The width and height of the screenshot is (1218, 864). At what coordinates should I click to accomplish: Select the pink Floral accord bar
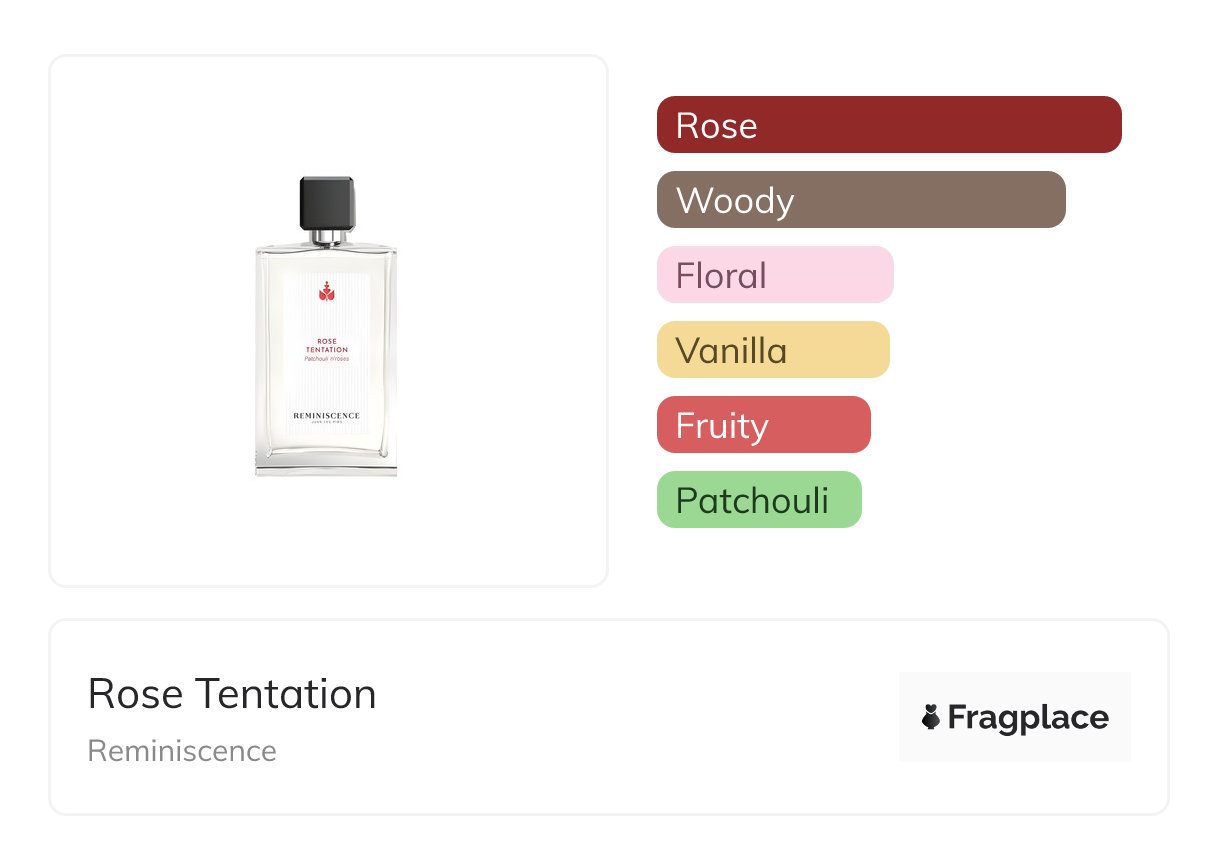tap(775, 275)
